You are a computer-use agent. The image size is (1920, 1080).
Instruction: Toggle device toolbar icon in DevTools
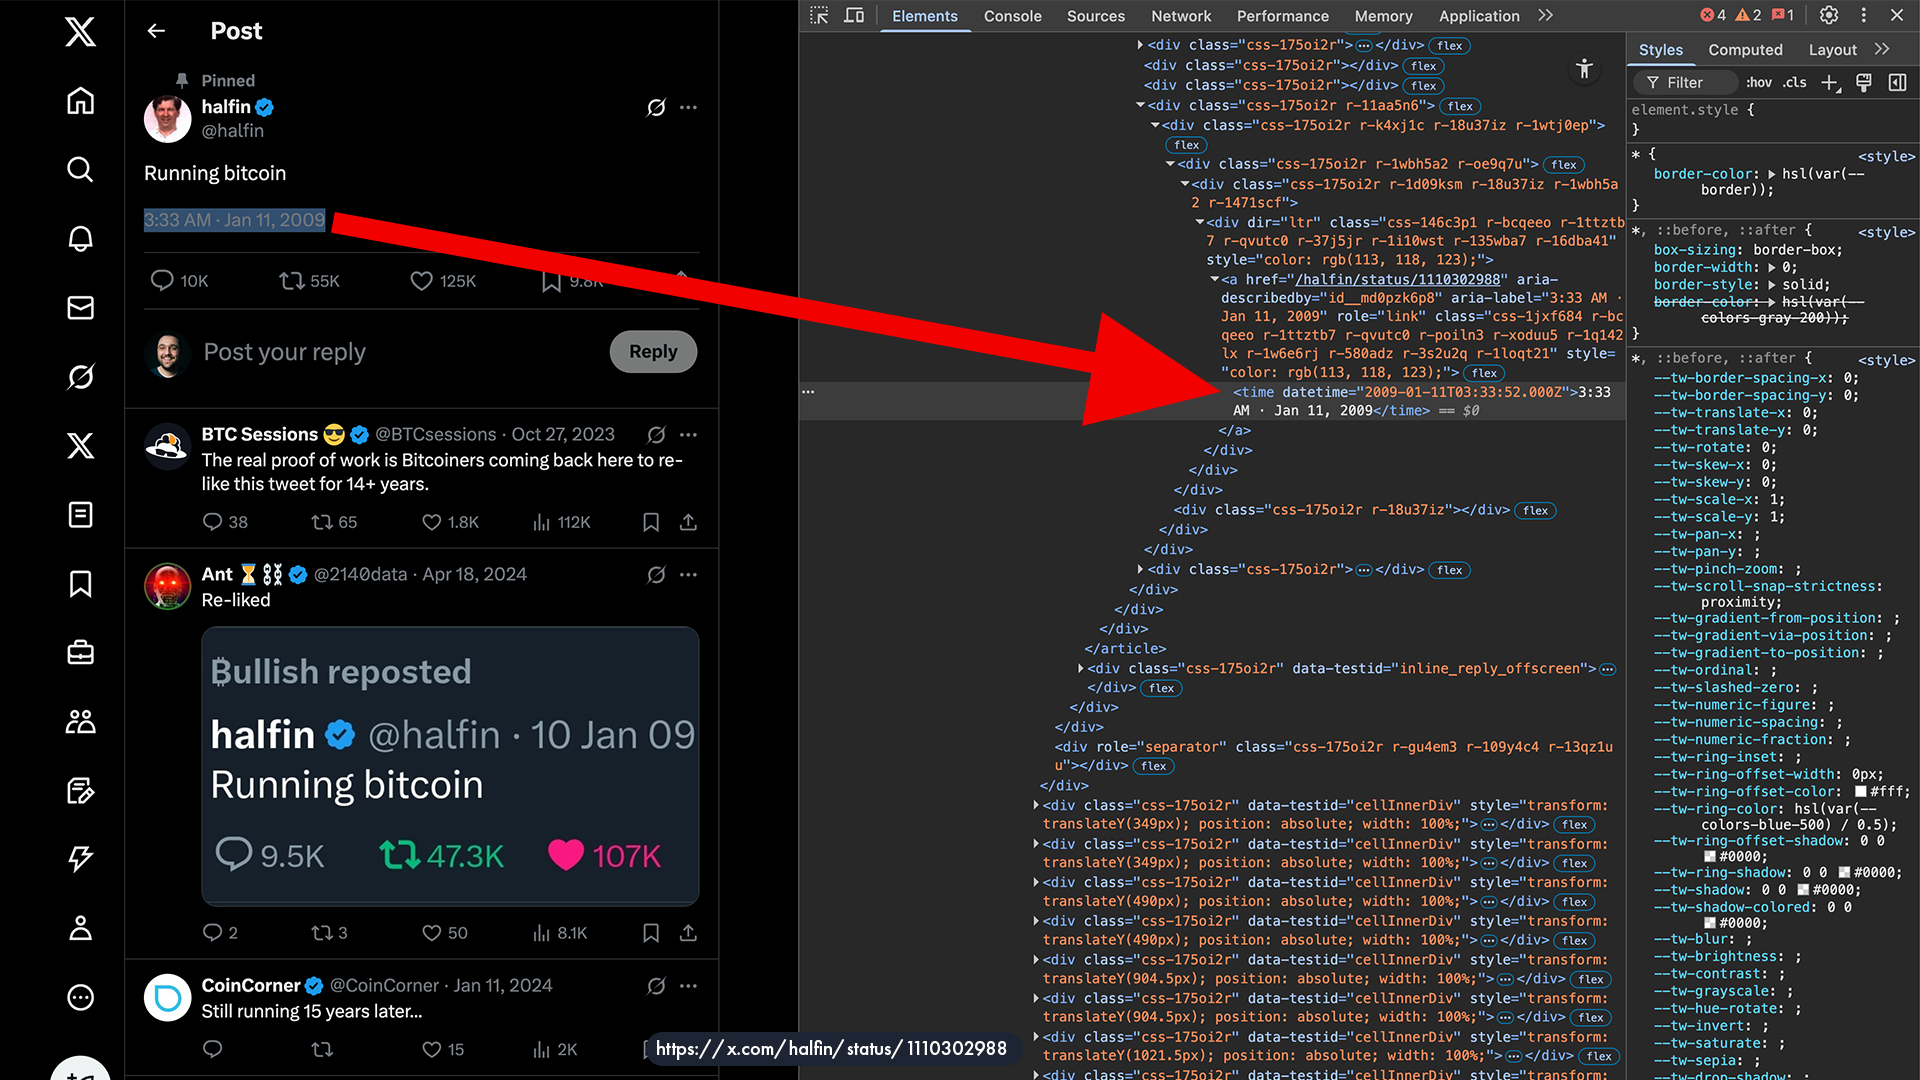pyautogui.click(x=854, y=16)
